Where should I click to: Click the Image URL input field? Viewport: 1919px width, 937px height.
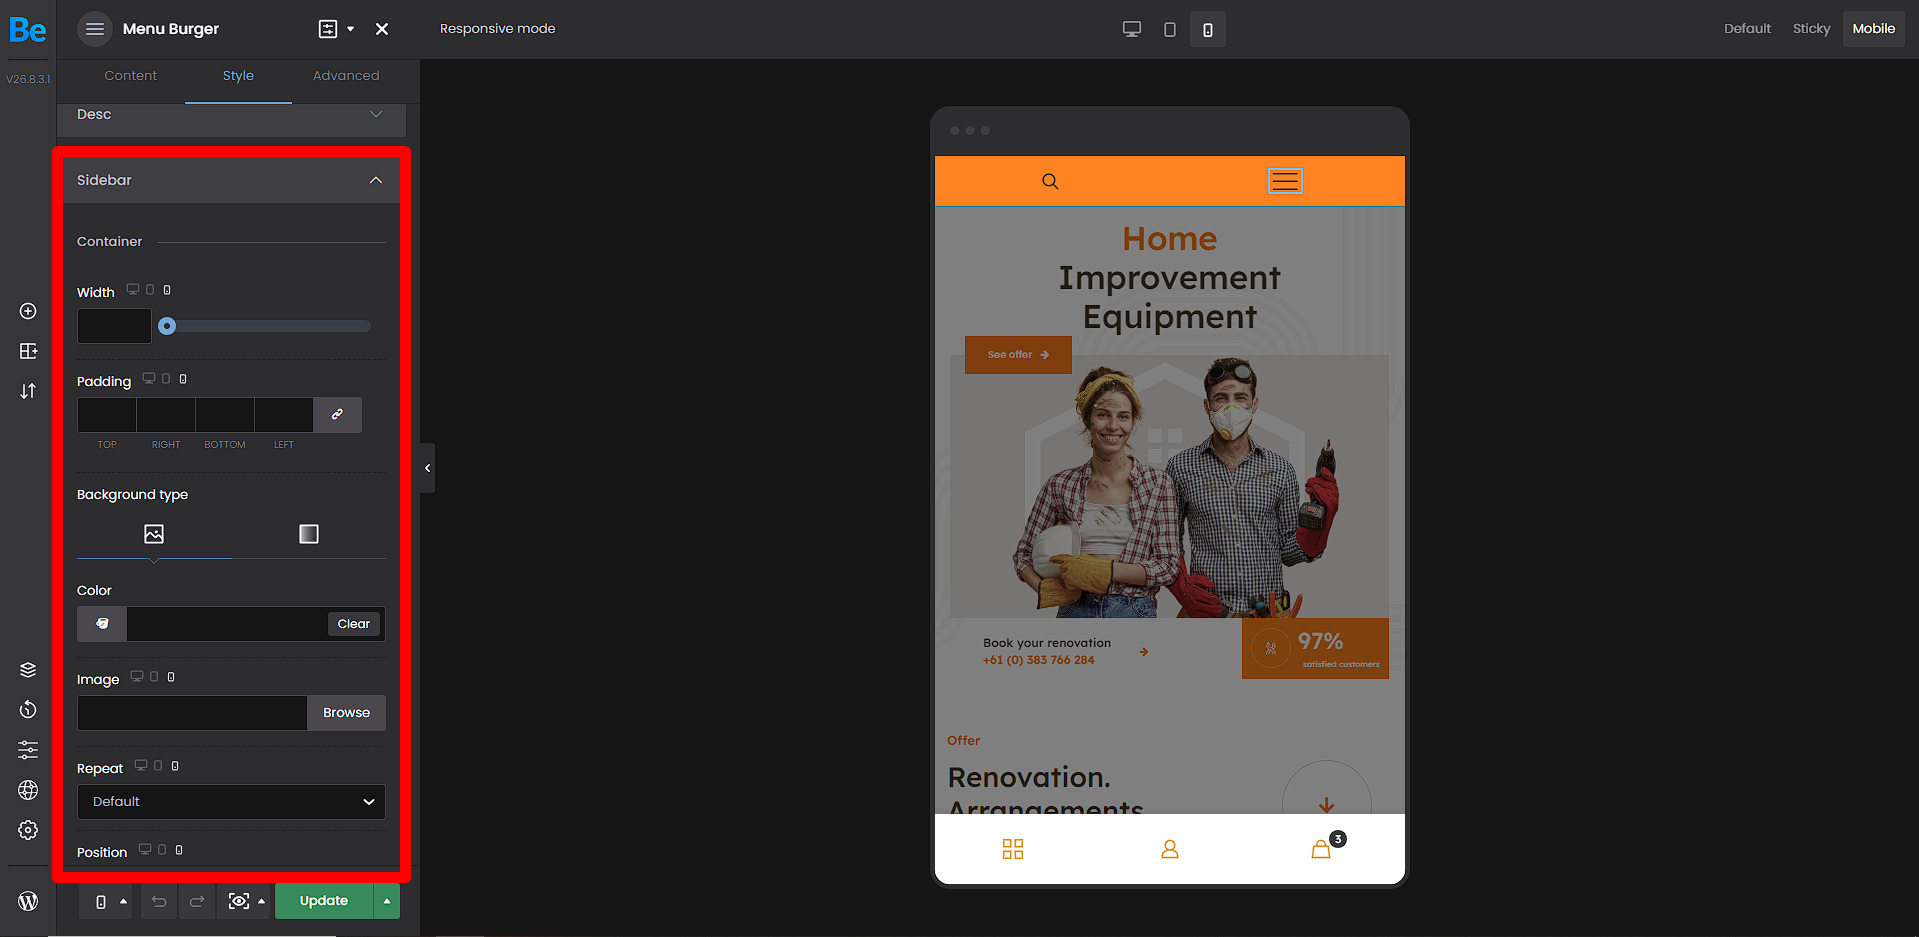coord(192,713)
